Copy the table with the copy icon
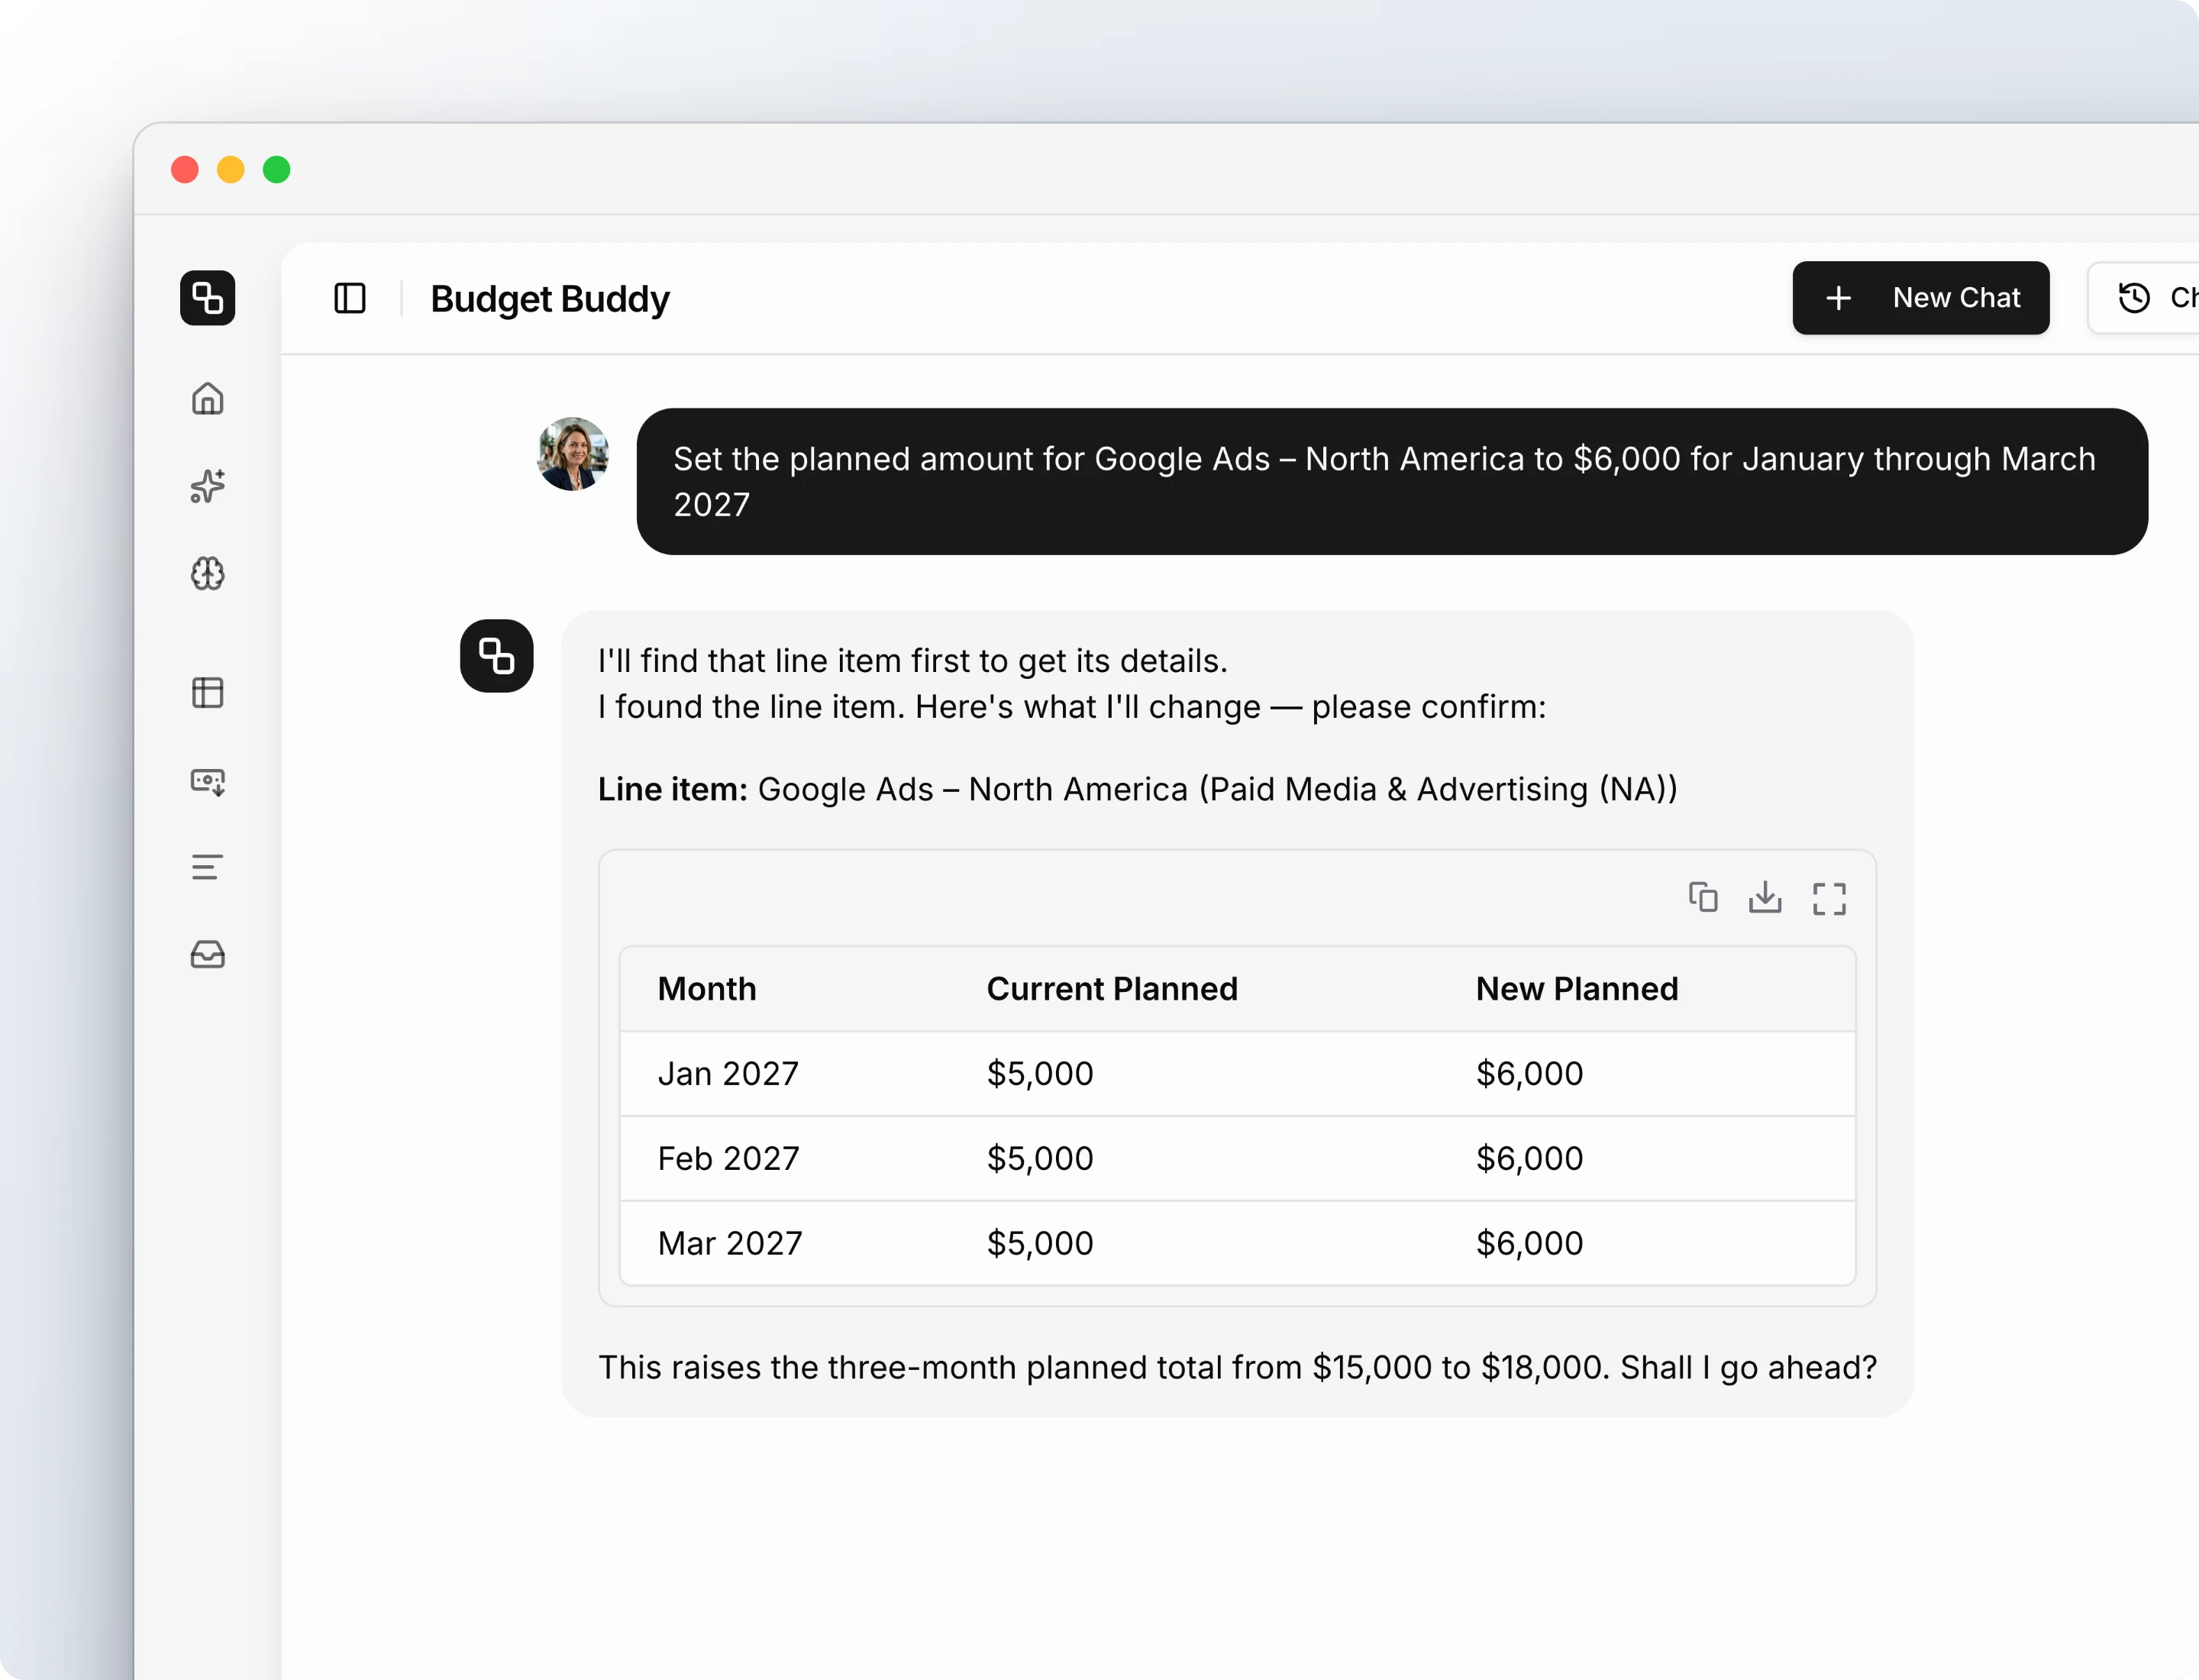Screen dimensions: 2199x1680 click(1702, 897)
